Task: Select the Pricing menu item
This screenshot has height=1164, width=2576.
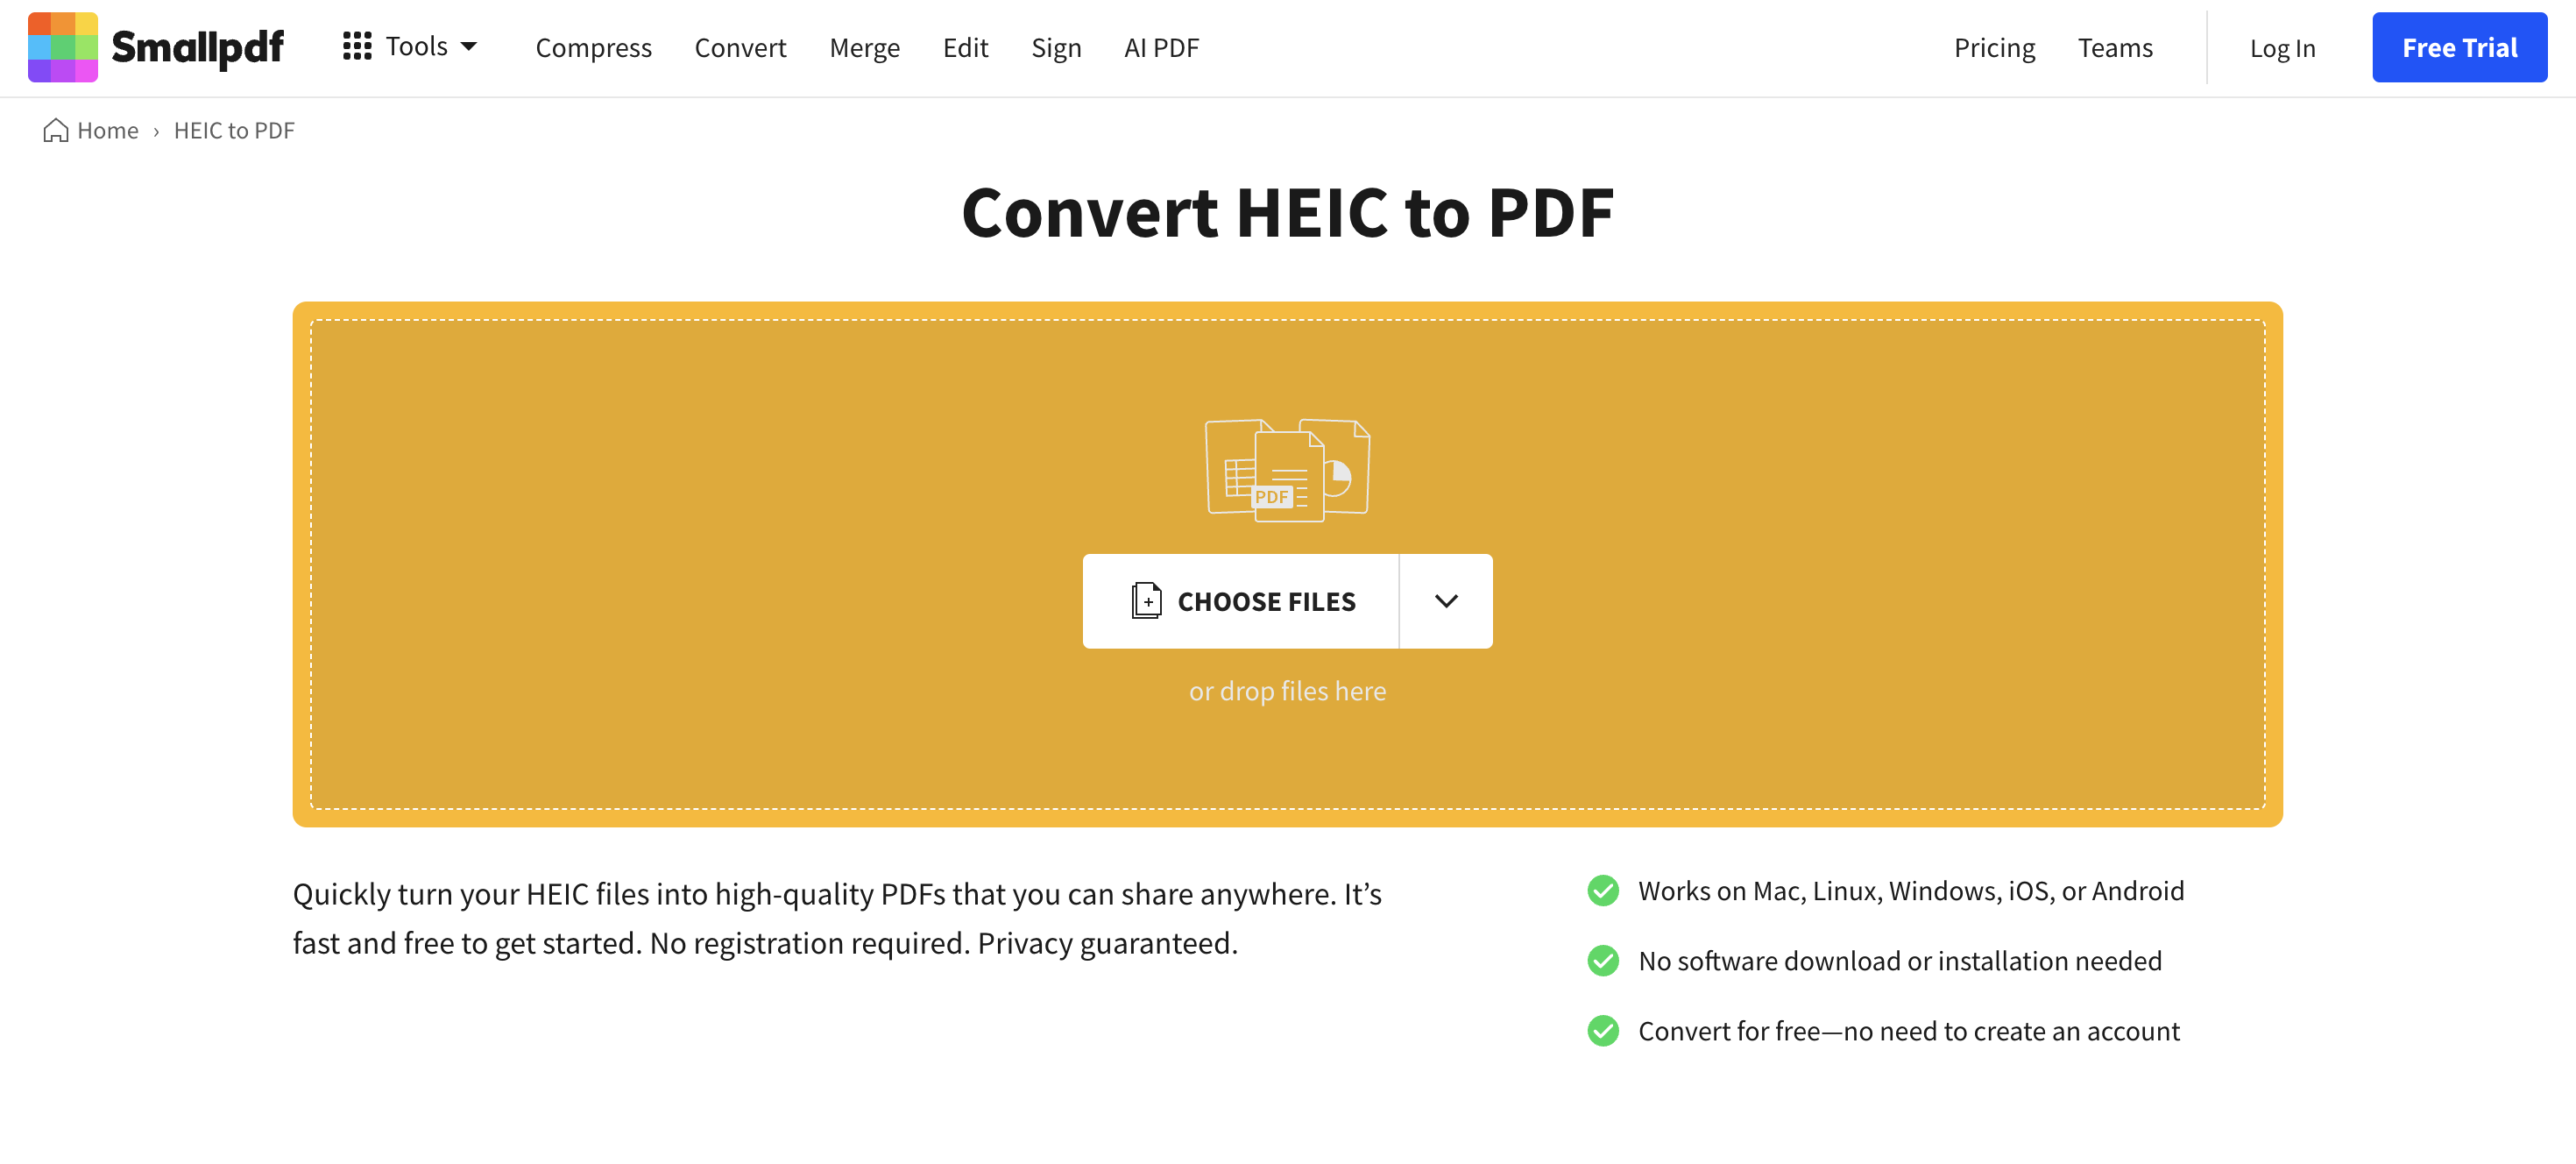Action: [x=1994, y=46]
